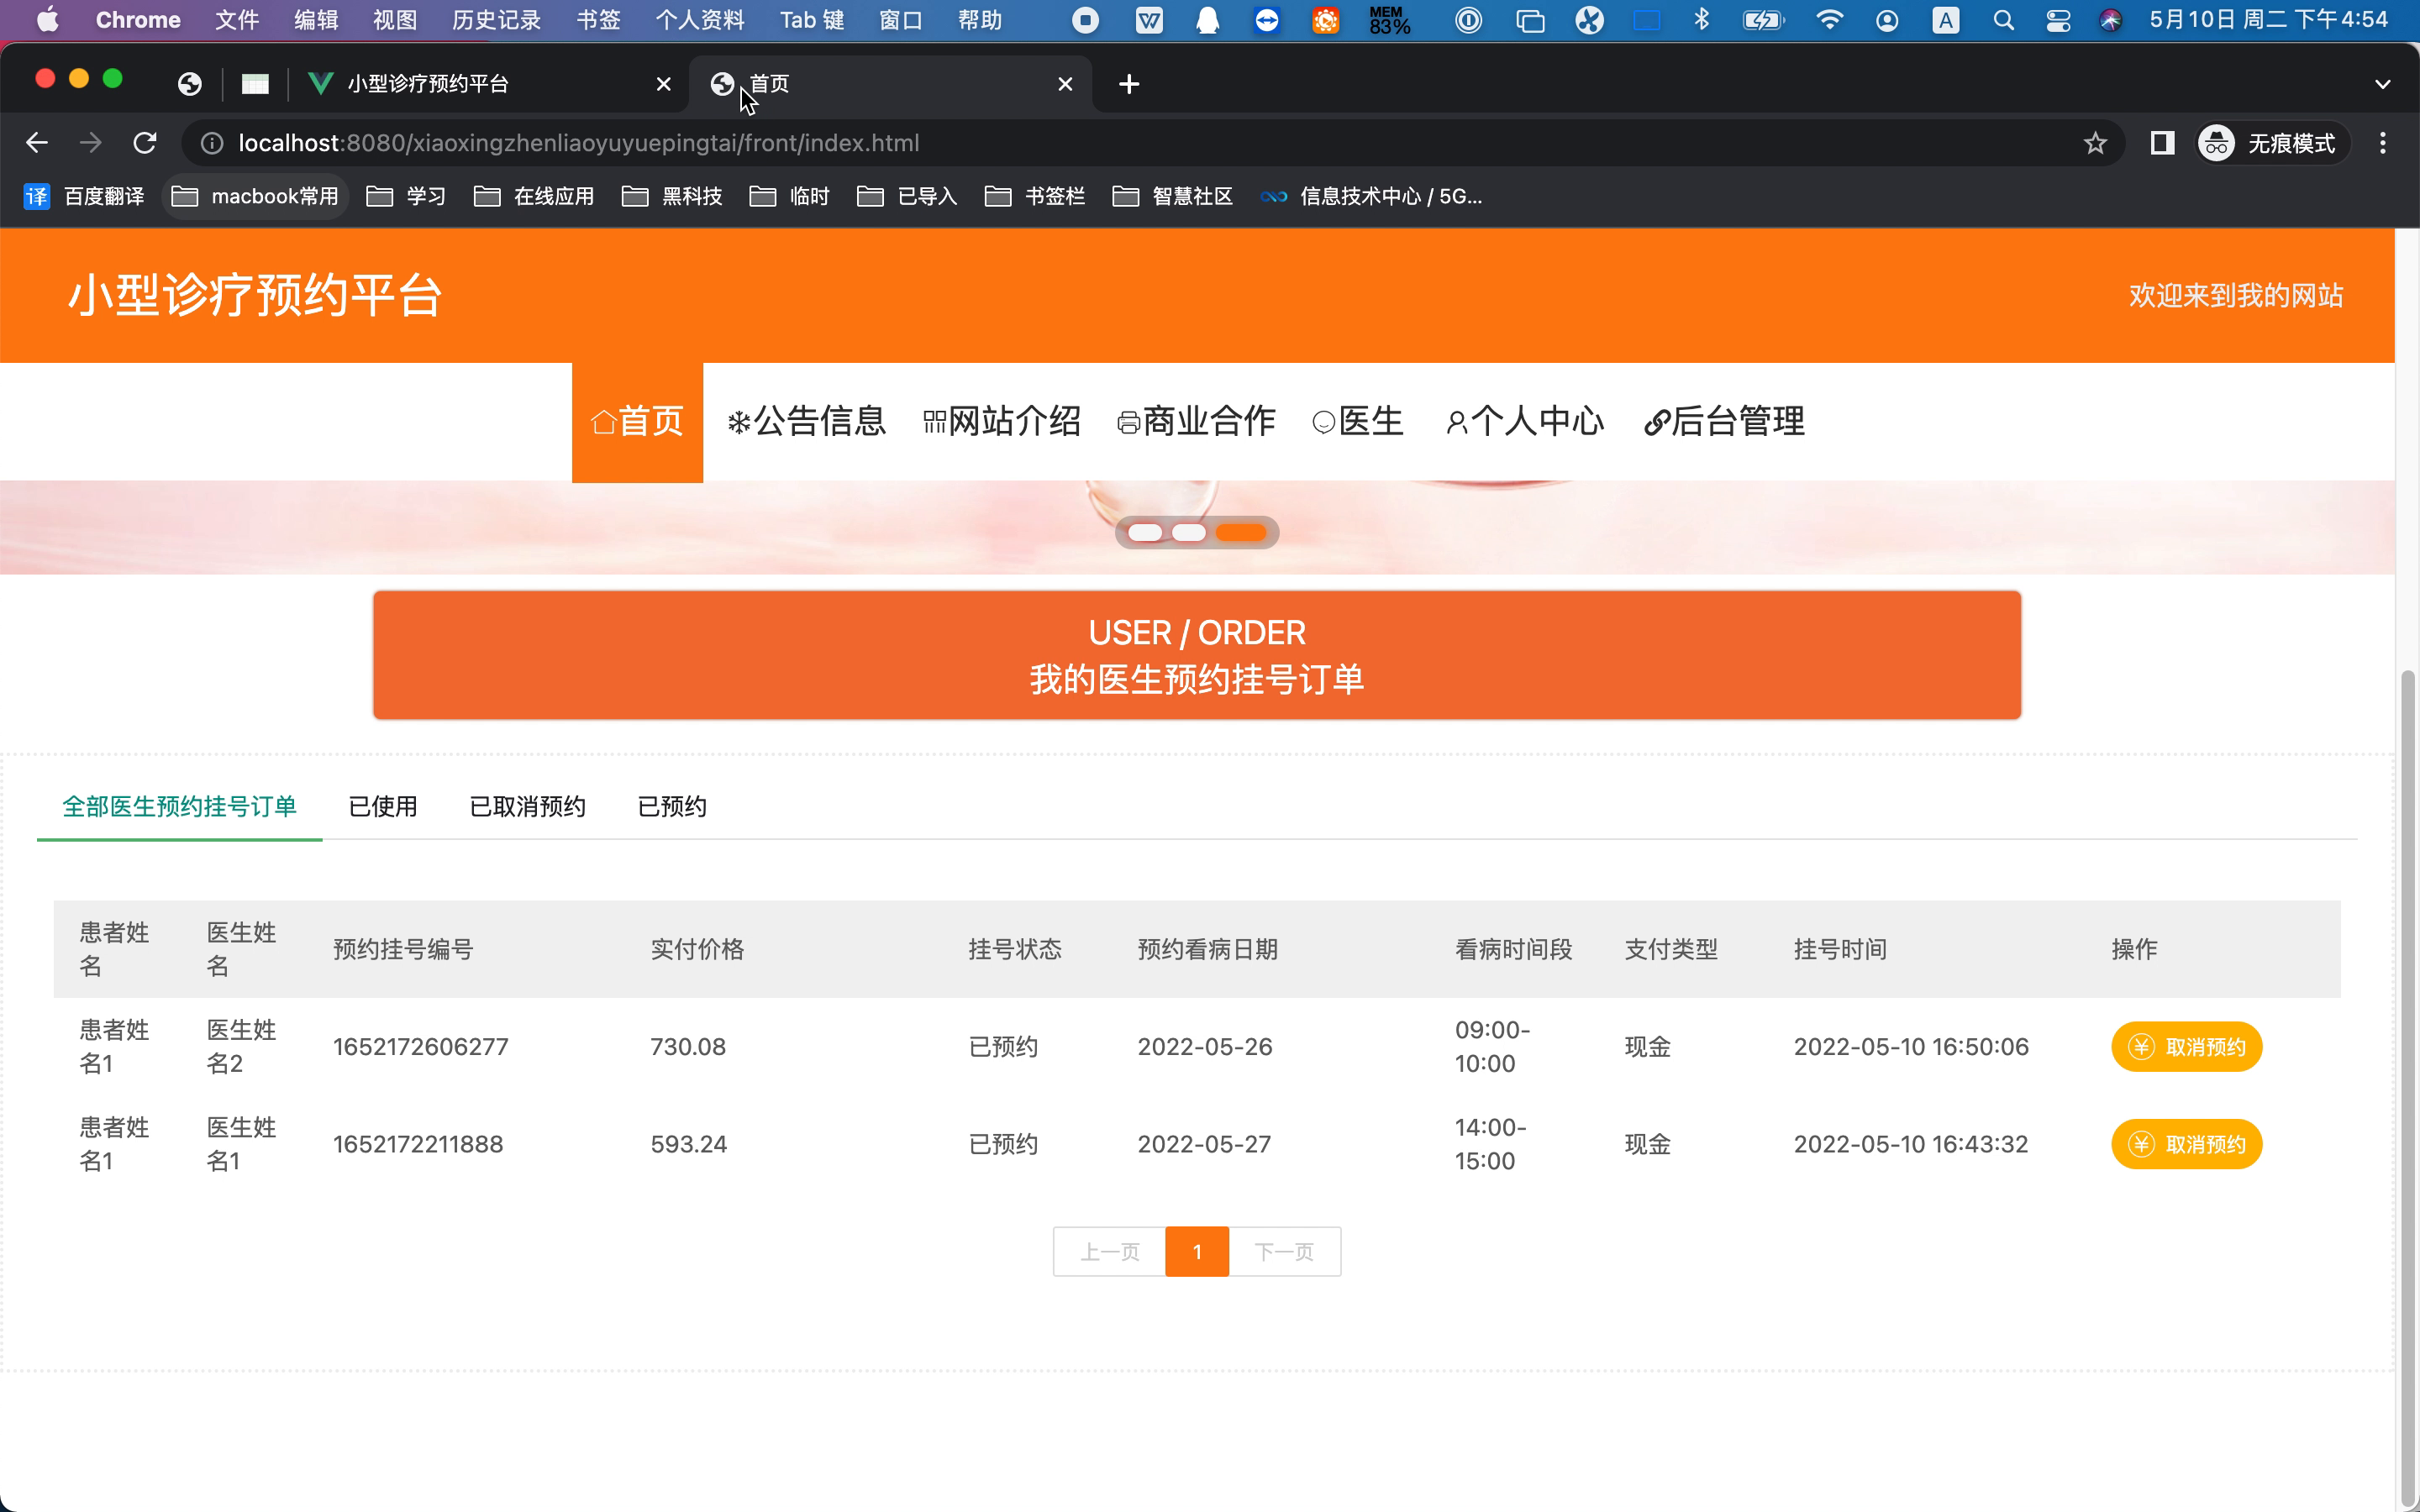Cancel appointment for order 1652172211888

2186,1144
